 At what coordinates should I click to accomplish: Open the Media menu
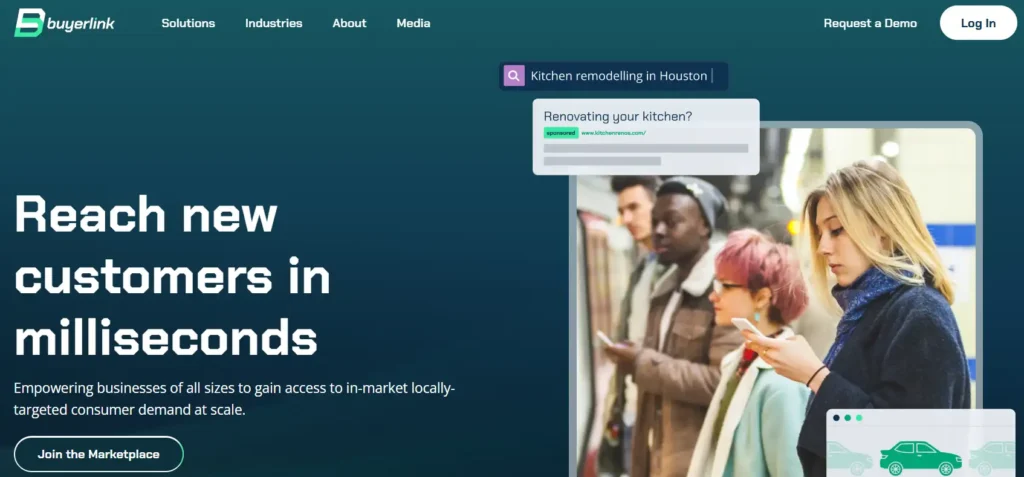pyautogui.click(x=413, y=23)
